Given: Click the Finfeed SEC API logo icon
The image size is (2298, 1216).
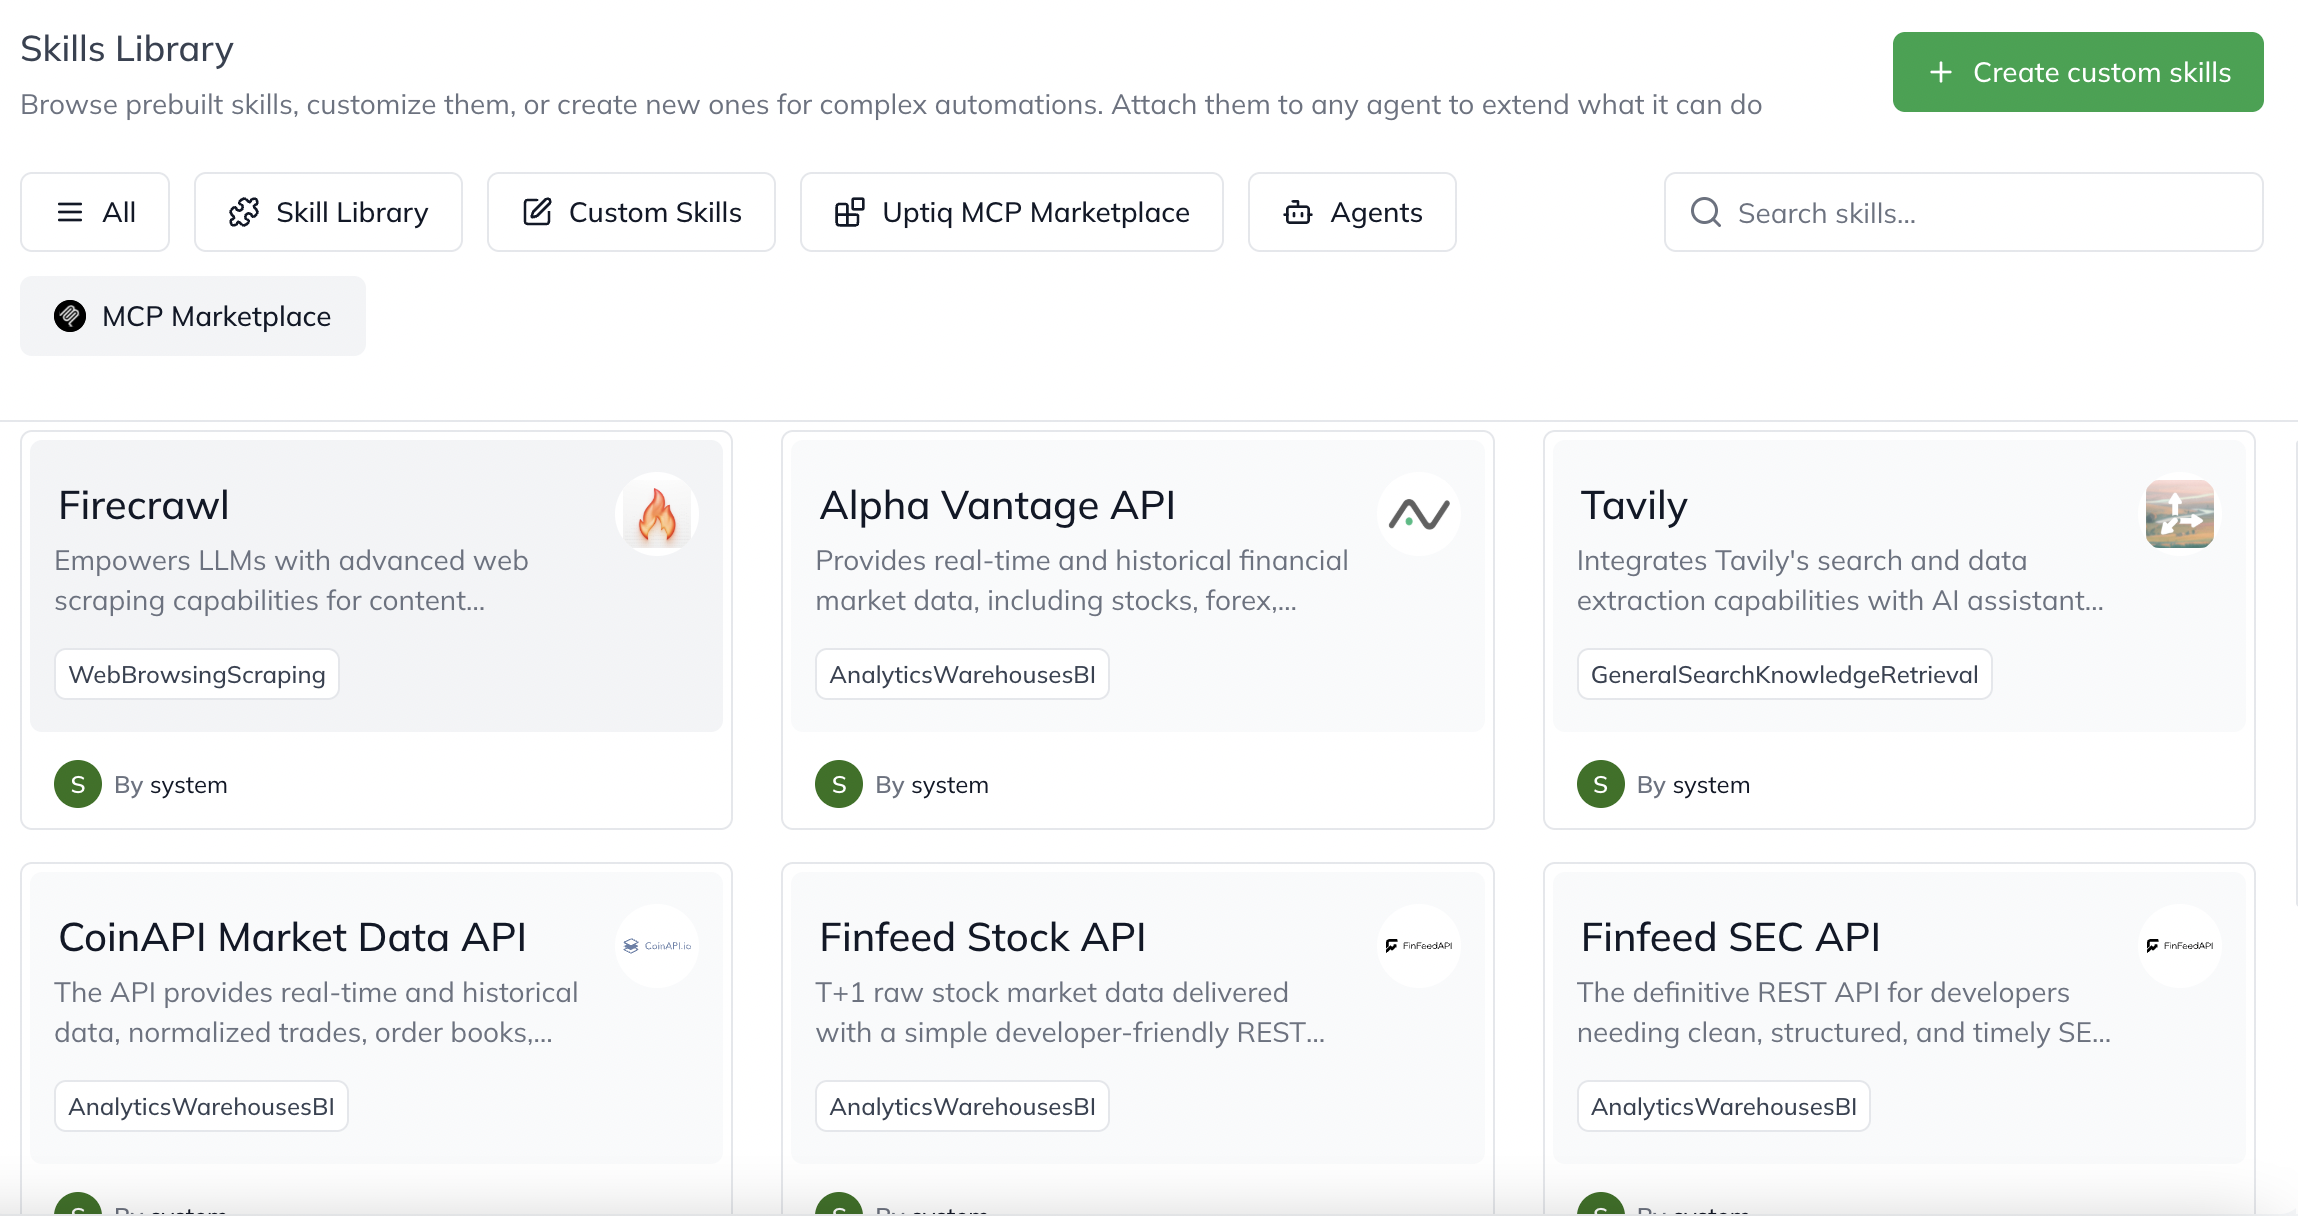Looking at the screenshot, I should click(2179, 946).
